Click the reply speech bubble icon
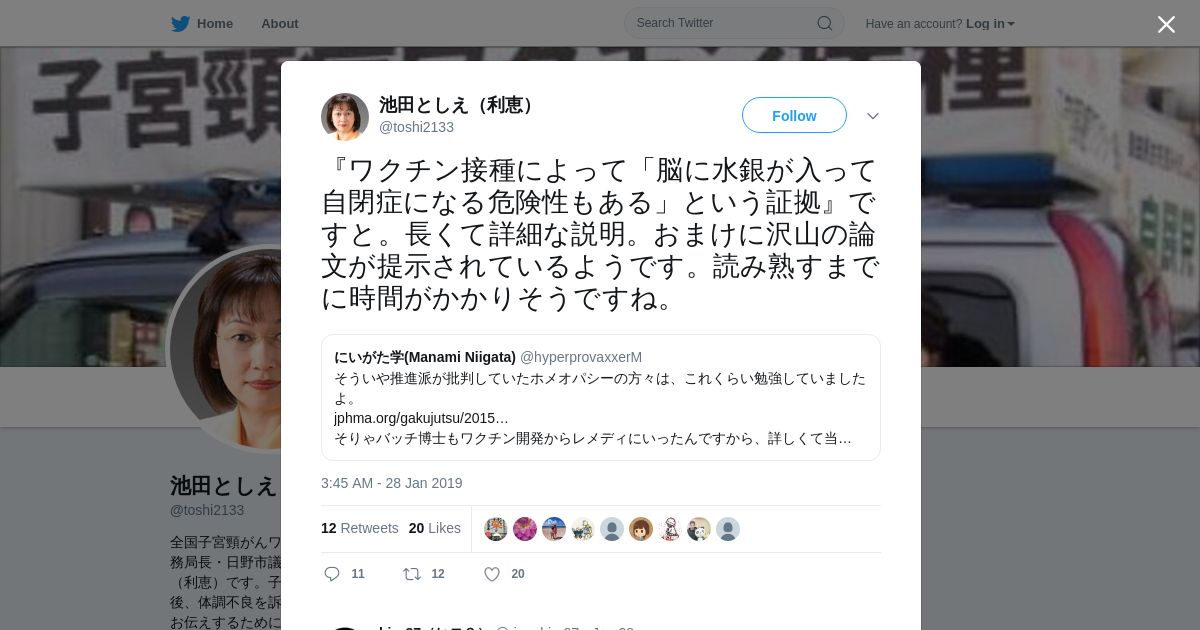Screen dimensions: 1200x630 click(x=333, y=574)
